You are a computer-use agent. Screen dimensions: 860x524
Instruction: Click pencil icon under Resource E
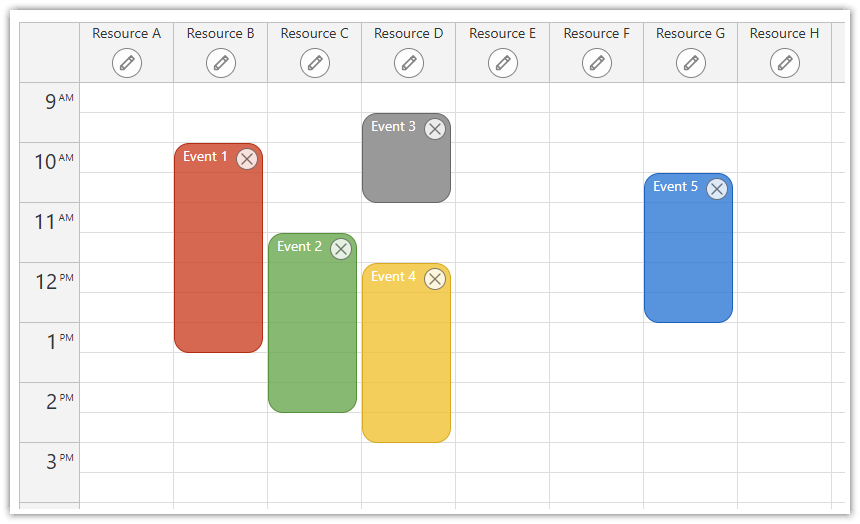click(503, 63)
